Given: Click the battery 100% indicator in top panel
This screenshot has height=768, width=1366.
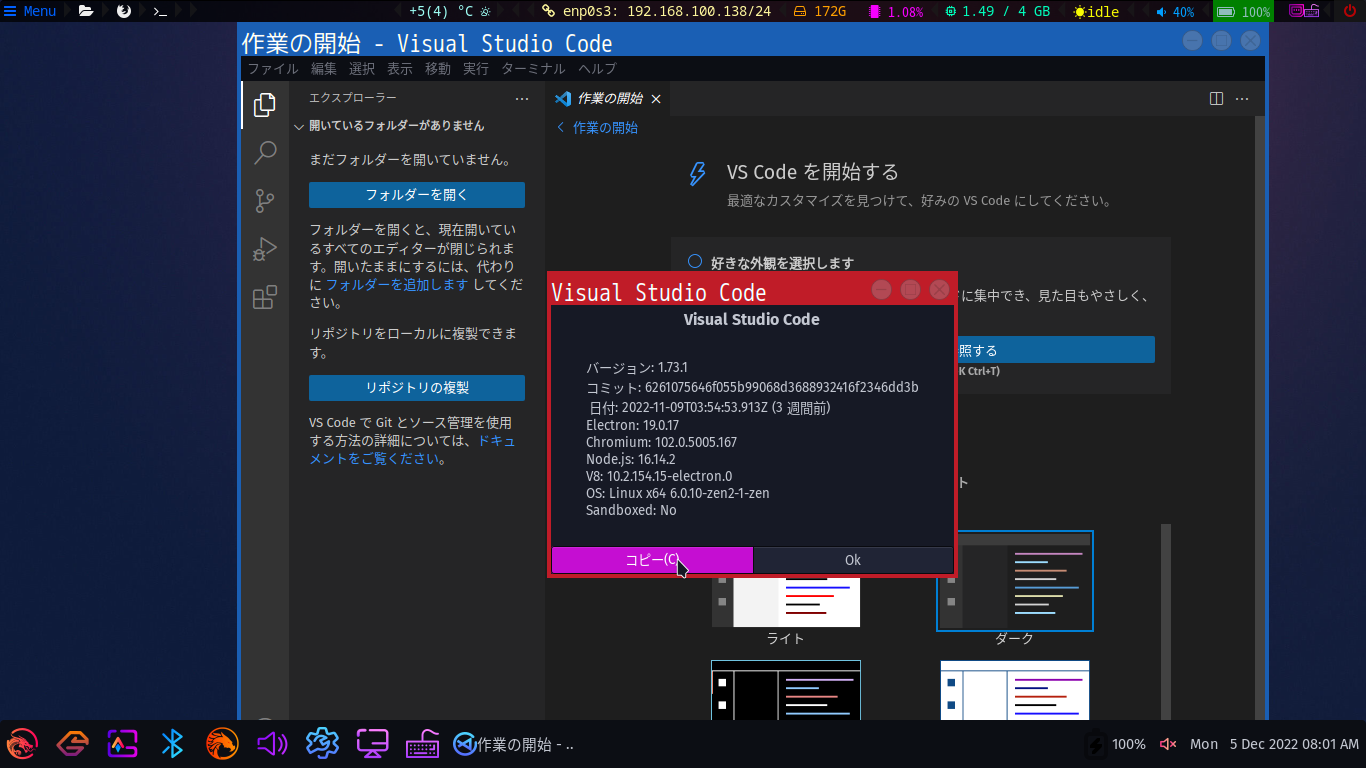Looking at the screenshot, I should click(1243, 12).
